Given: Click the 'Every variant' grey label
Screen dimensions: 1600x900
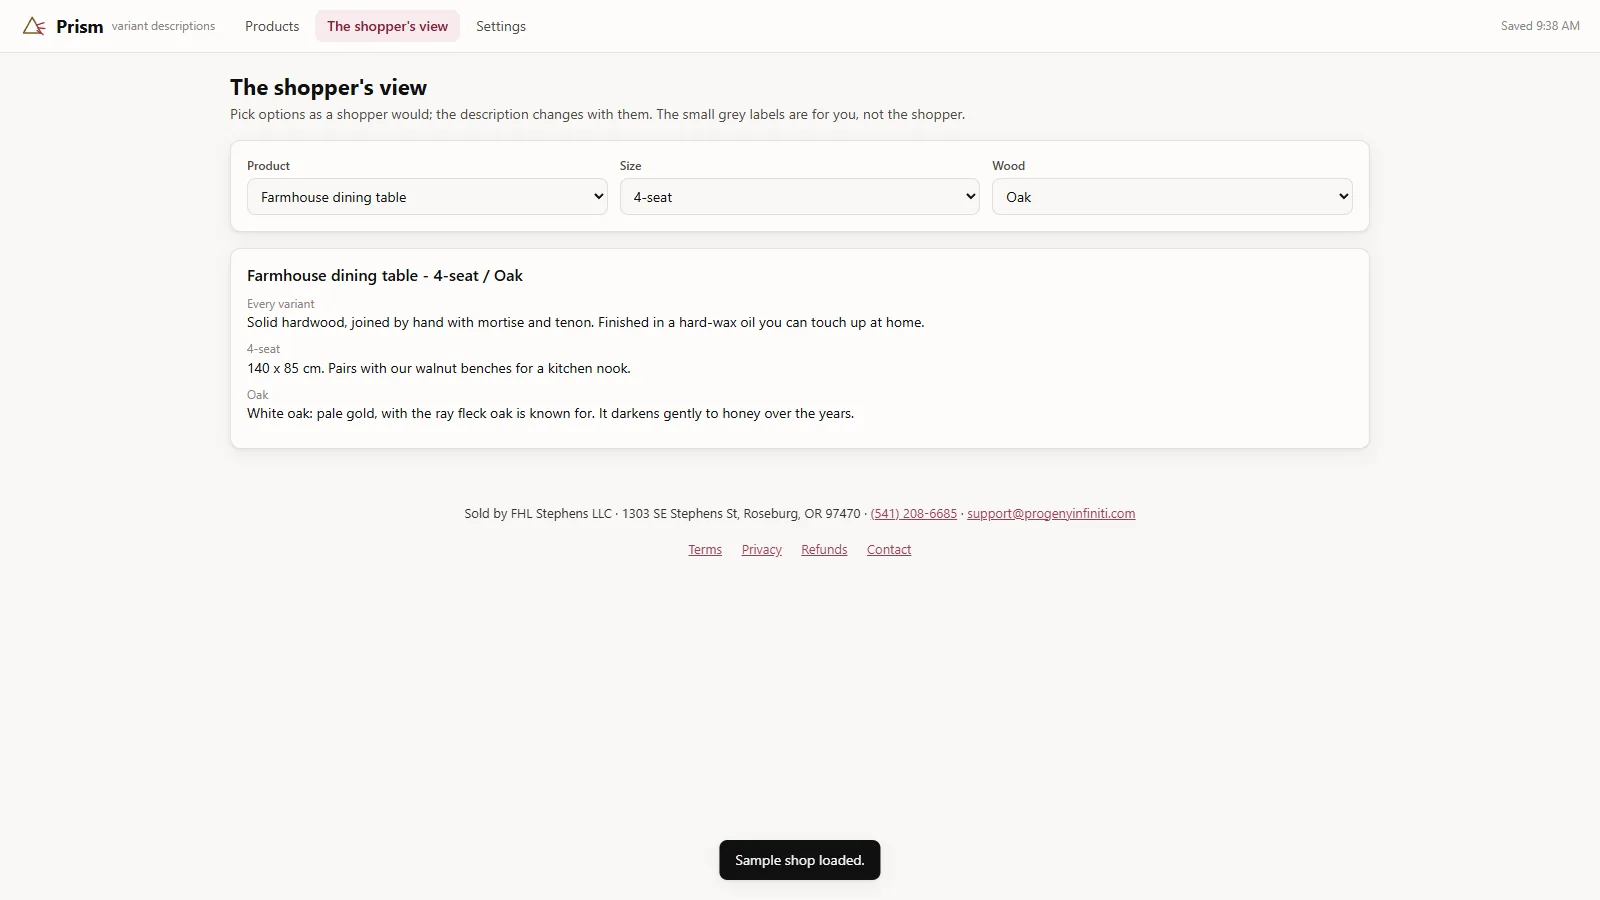Looking at the screenshot, I should 281,304.
